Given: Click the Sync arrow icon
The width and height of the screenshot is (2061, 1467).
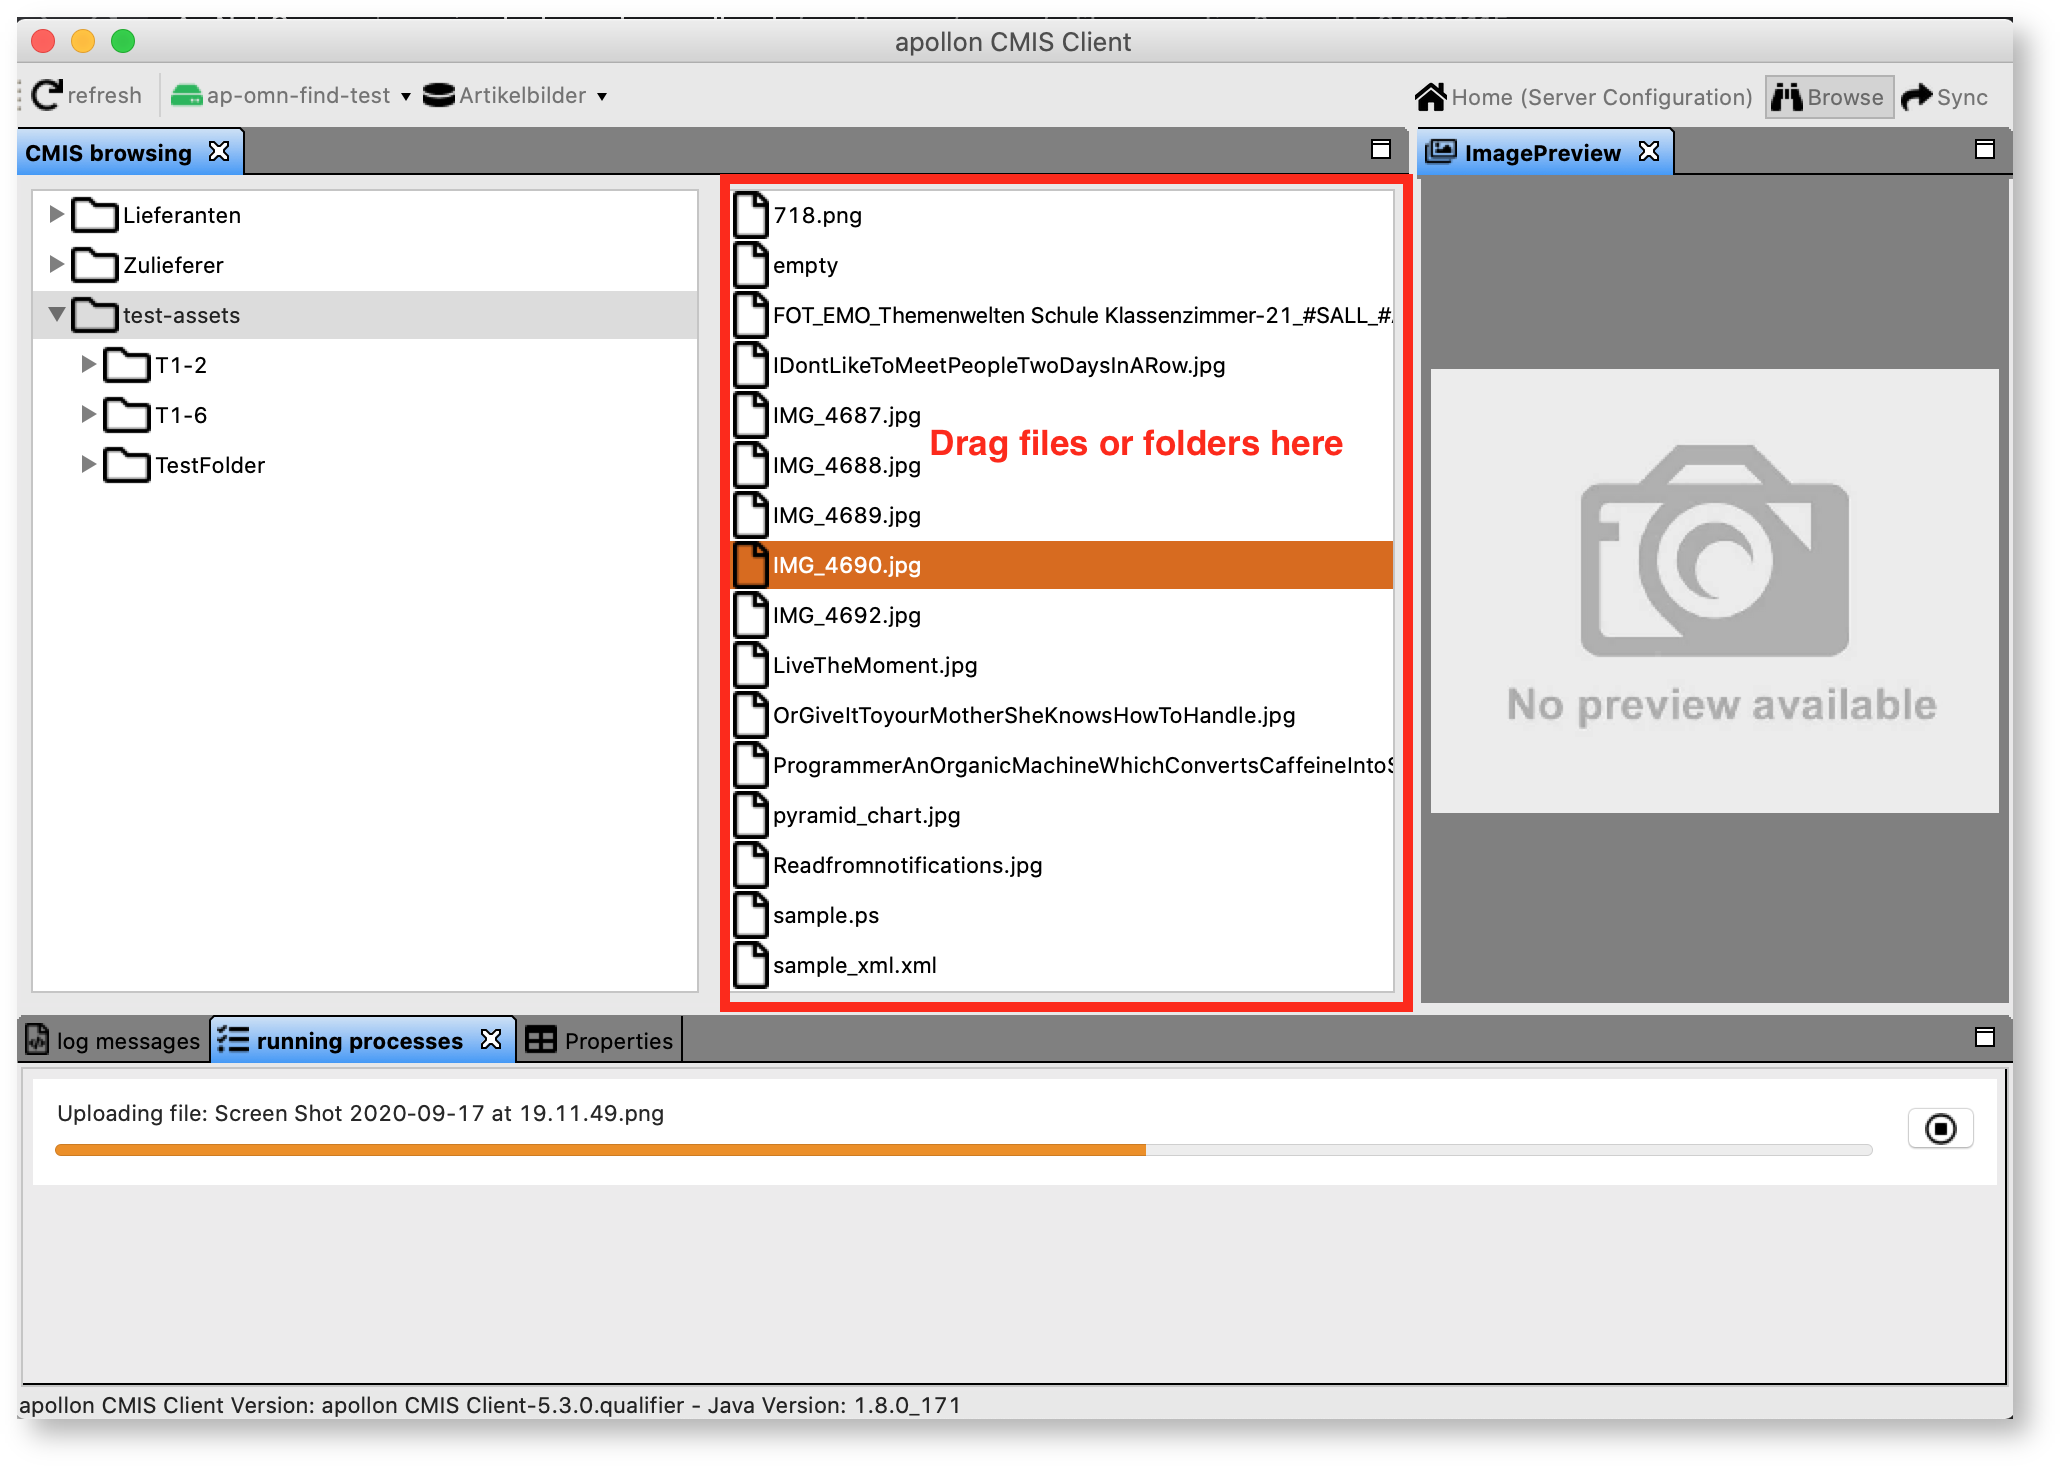Looking at the screenshot, I should click(x=1915, y=97).
